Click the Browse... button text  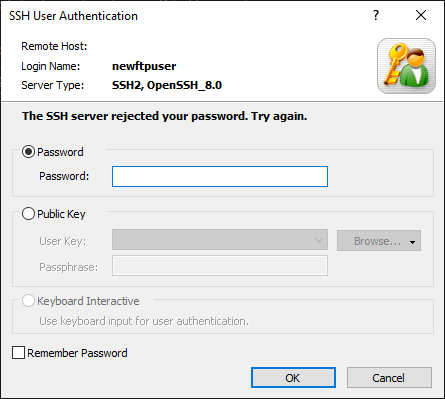[x=377, y=241]
